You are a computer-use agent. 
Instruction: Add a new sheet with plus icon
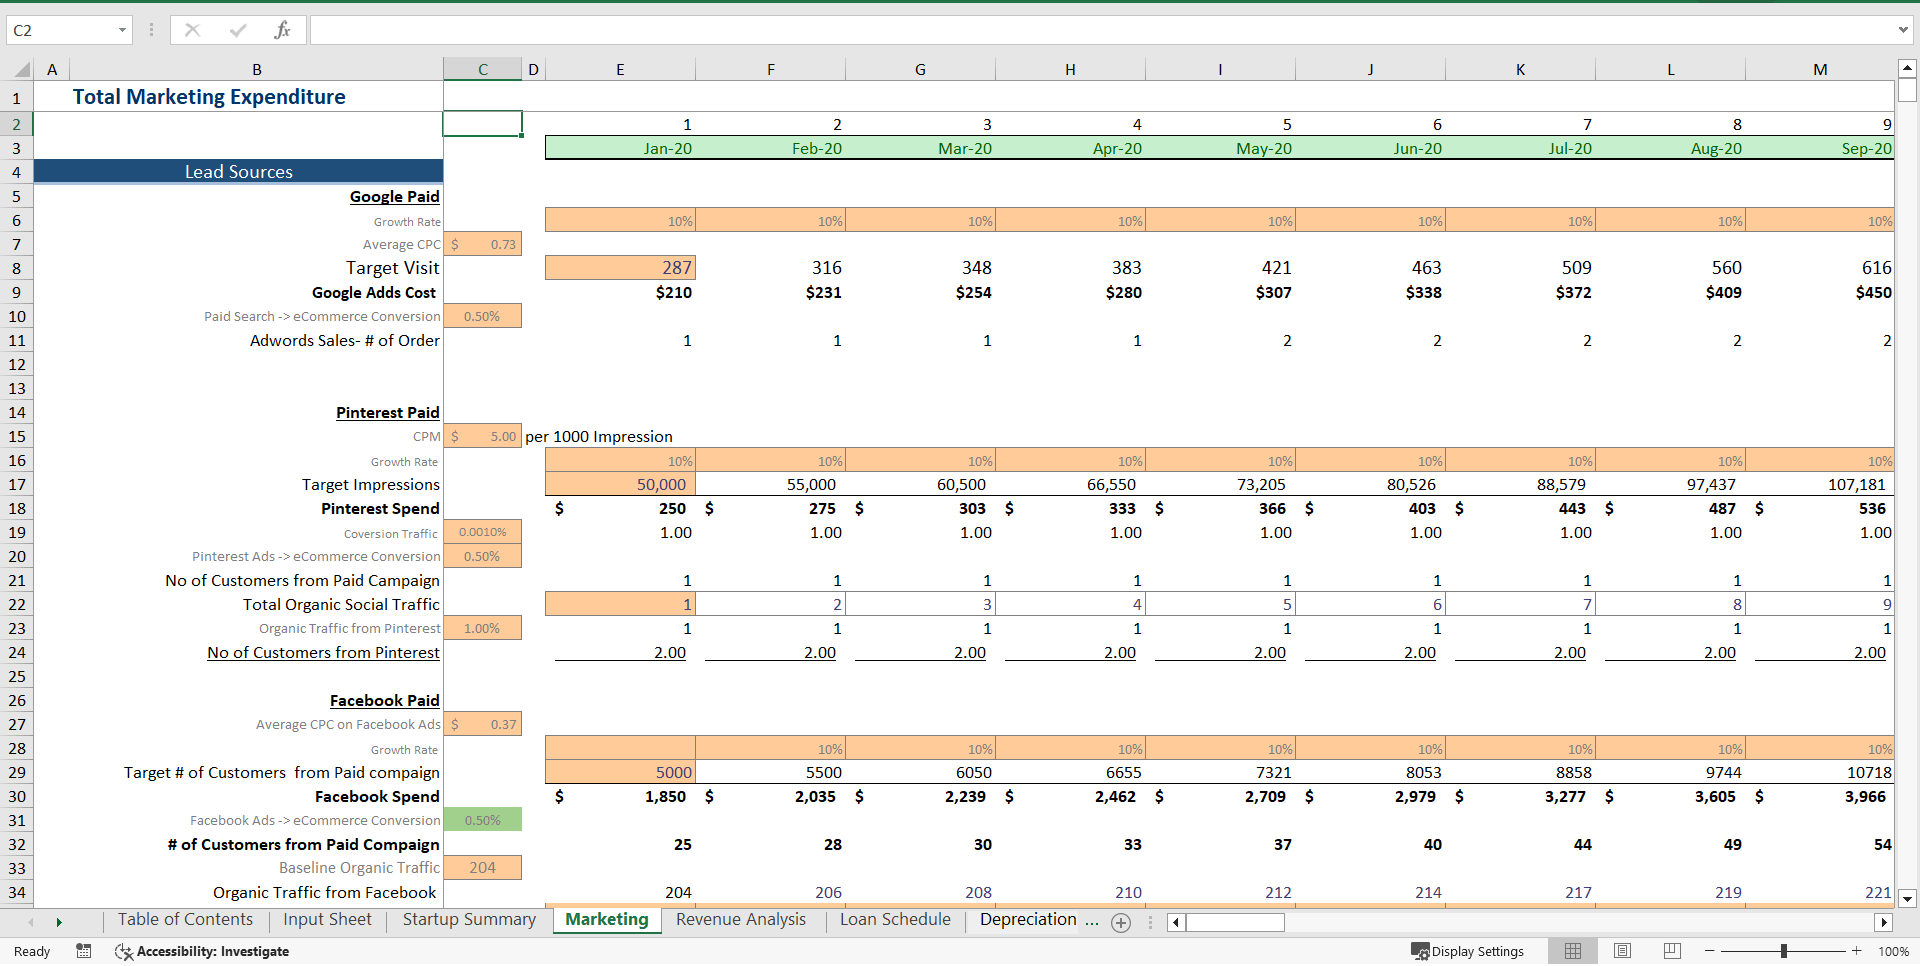point(1121,923)
